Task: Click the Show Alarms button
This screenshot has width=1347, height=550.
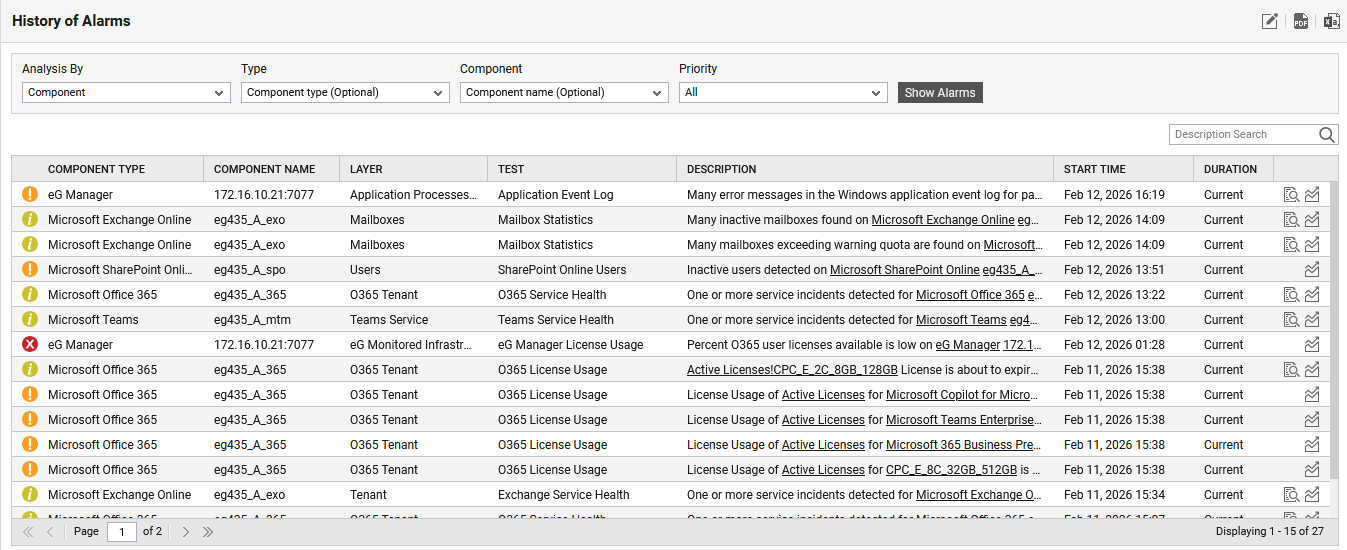Action: (940, 93)
